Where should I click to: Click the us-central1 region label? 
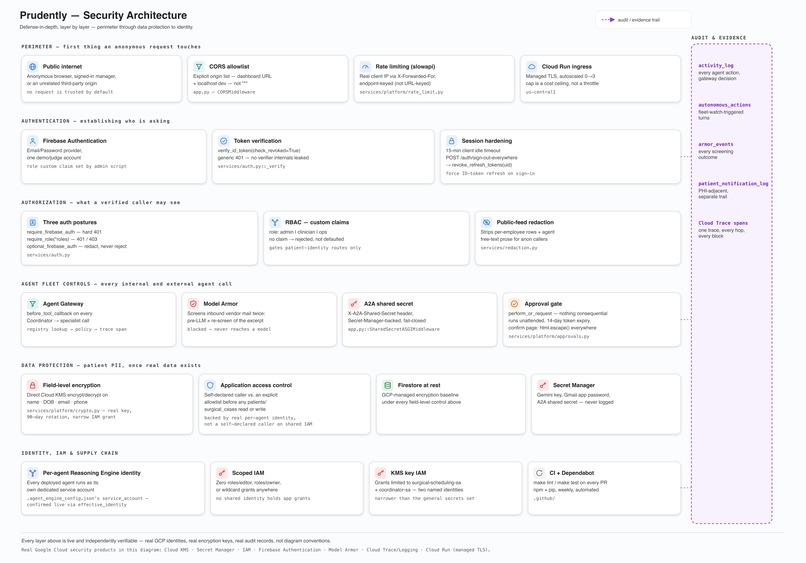click(x=540, y=92)
